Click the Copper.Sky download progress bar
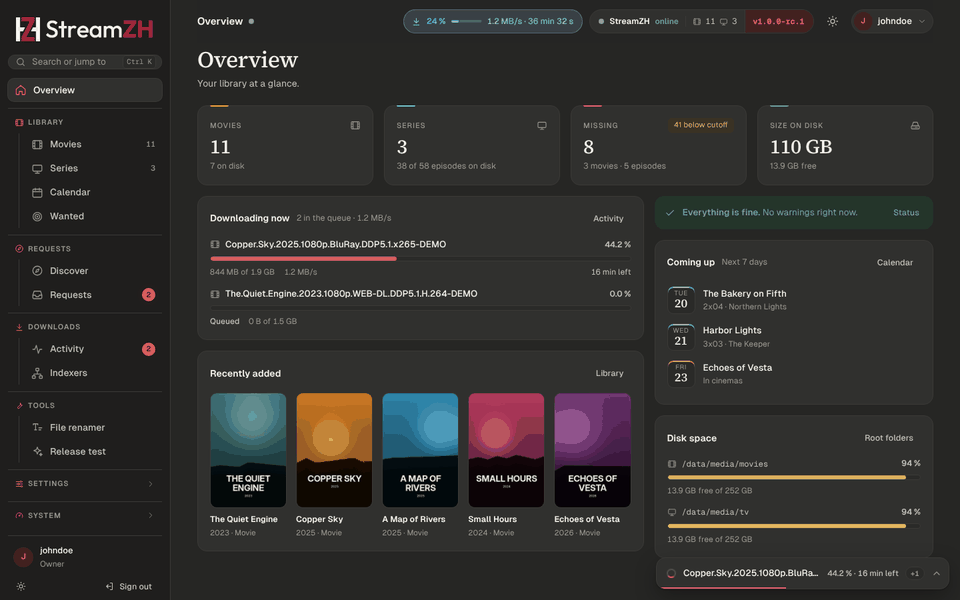 [420, 259]
